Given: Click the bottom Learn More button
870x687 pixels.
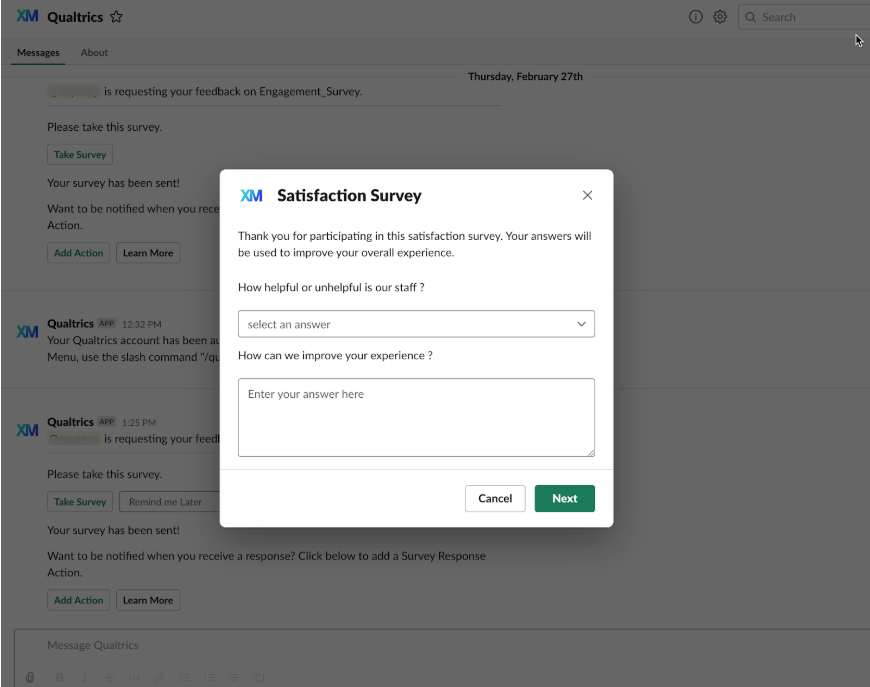Looking at the screenshot, I should click(148, 600).
